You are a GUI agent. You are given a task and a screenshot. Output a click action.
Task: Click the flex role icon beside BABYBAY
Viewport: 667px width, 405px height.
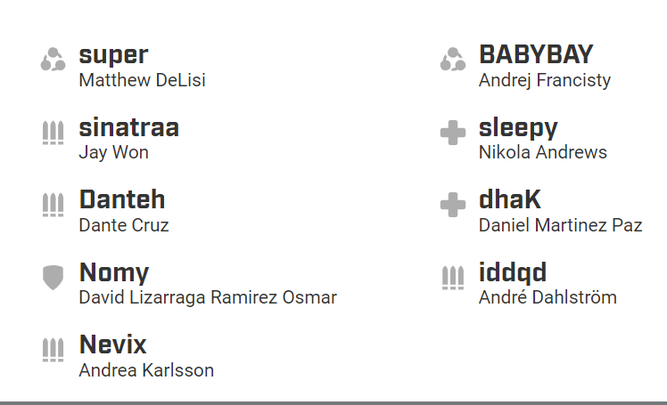pyautogui.click(x=453, y=59)
